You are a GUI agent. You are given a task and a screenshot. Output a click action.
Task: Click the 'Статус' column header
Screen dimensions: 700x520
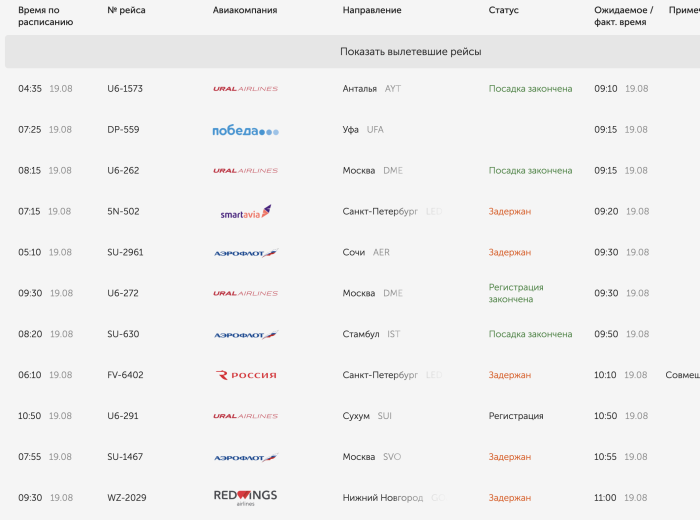point(504,10)
